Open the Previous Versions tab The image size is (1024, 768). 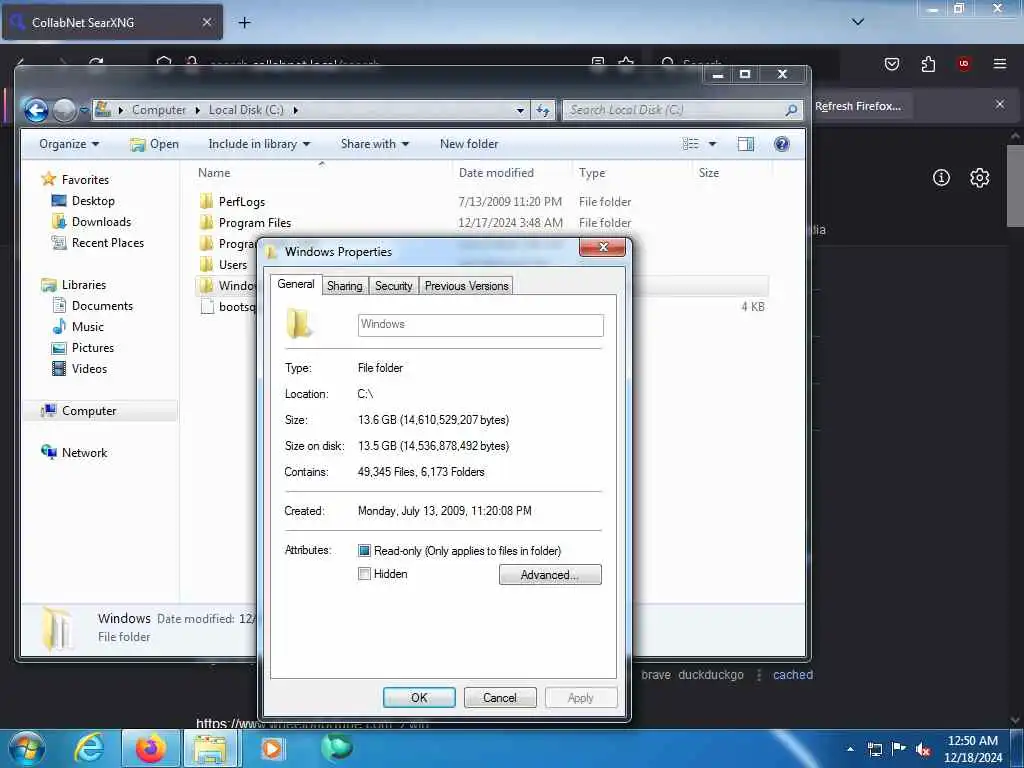[x=466, y=286]
